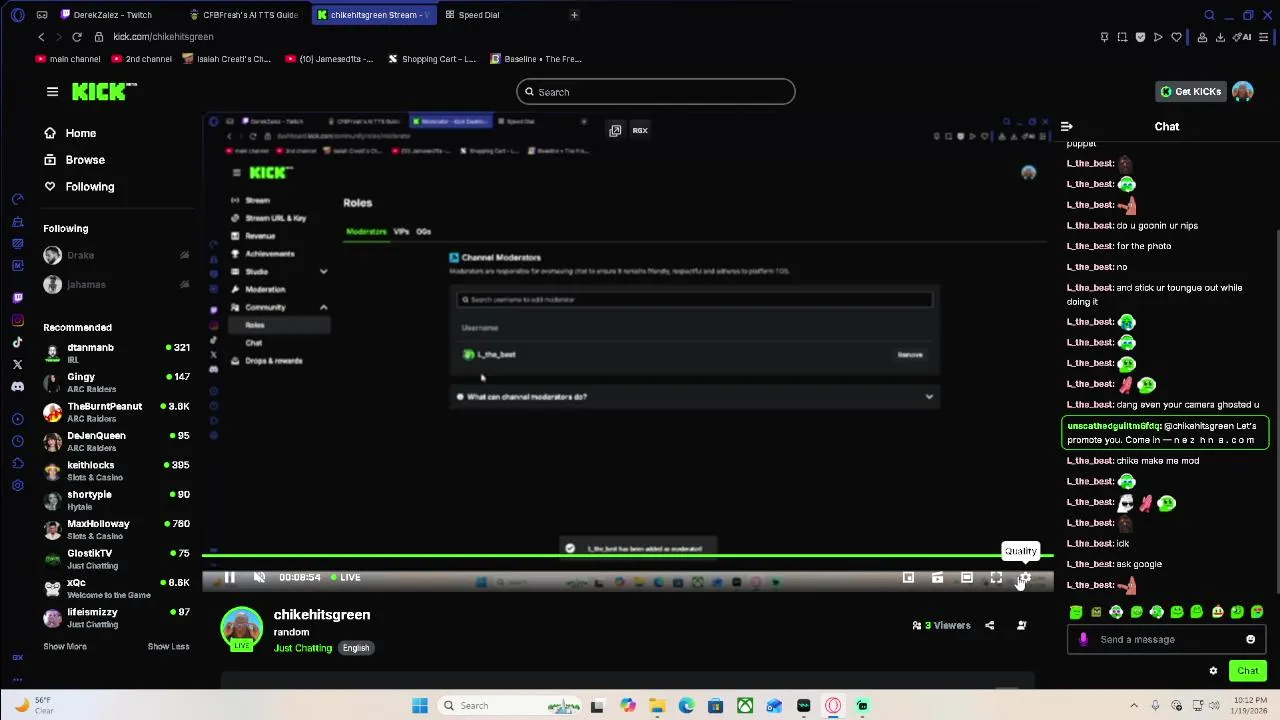Click the purple microphone chat icon
The width and height of the screenshot is (1280, 720).
click(1083, 639)
